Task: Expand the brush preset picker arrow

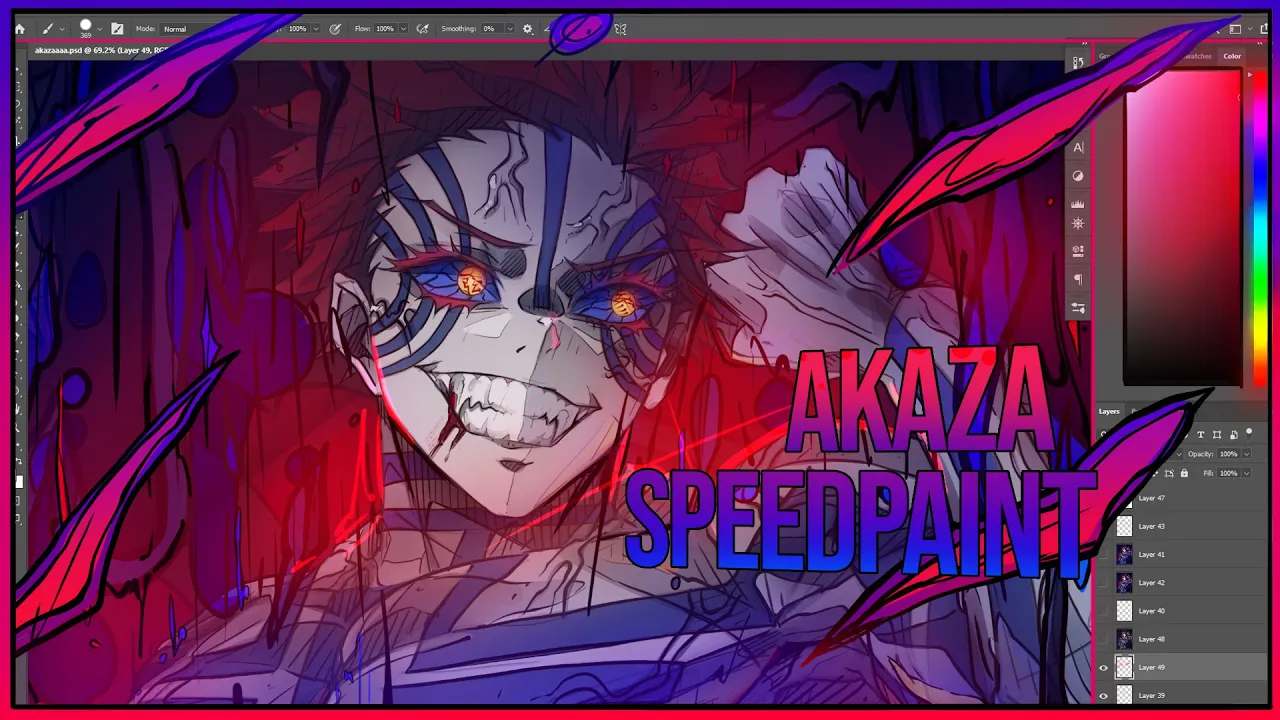Action: [x=100, y=29]
